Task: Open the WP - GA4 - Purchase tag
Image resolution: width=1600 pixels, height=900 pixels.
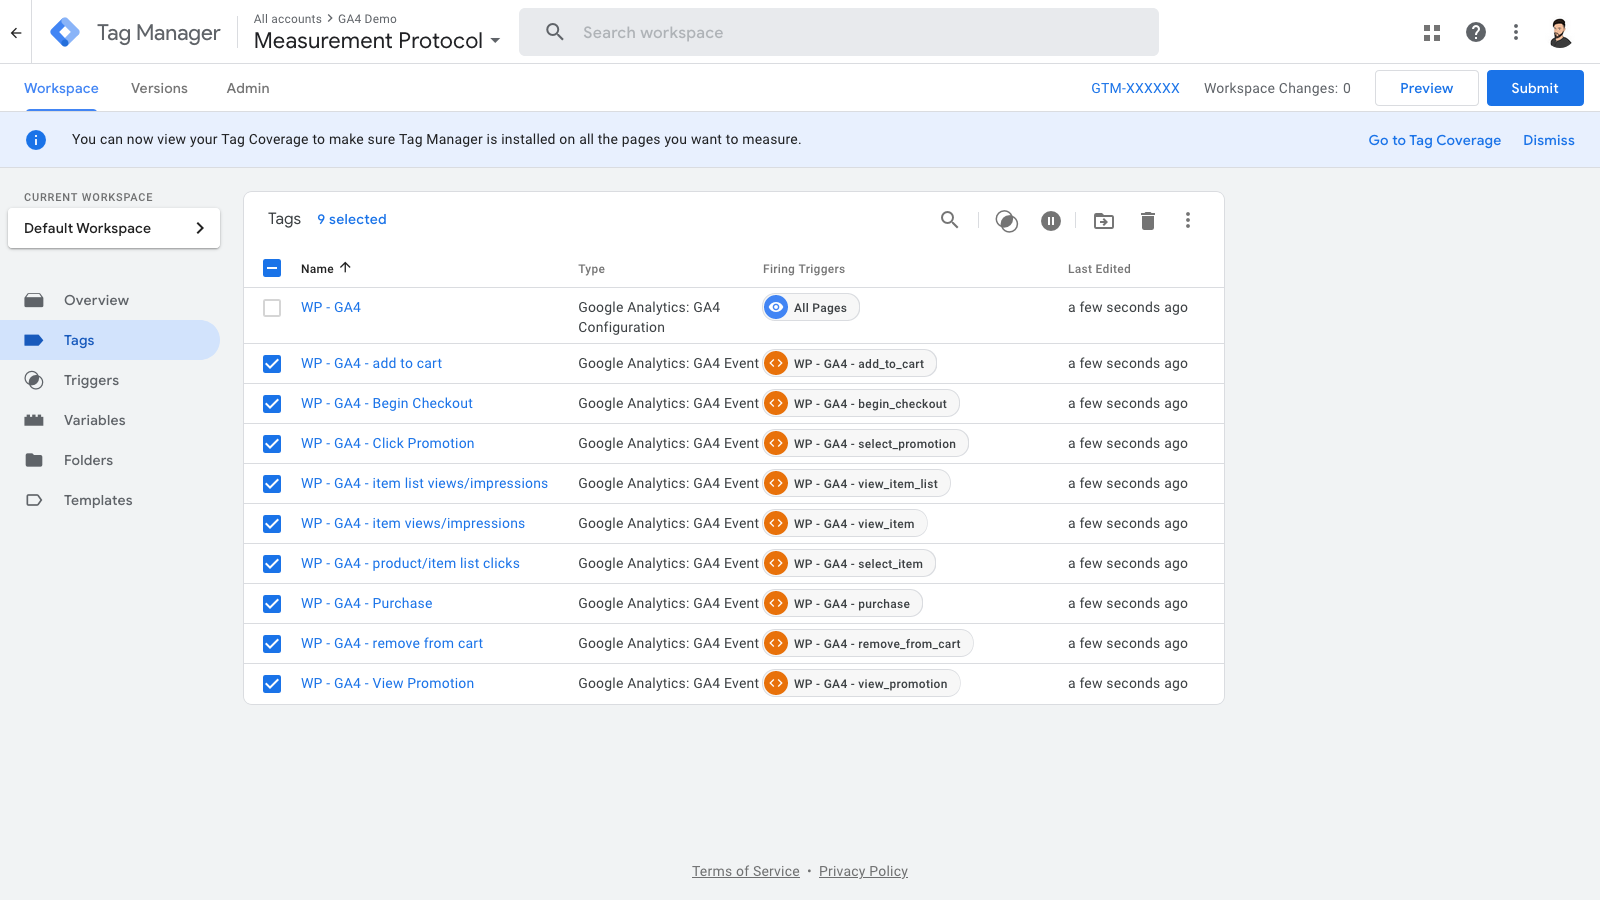Action: [367, 603]
